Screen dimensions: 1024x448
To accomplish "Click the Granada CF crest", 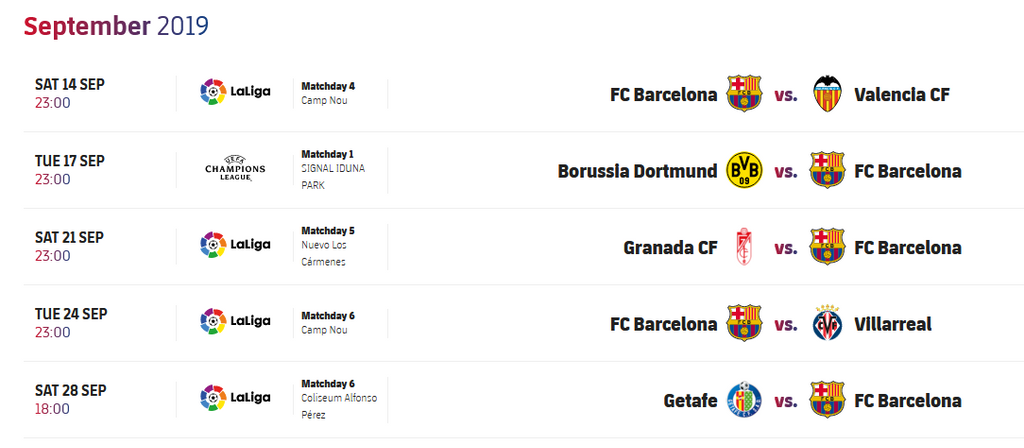I will pos(744,247).
